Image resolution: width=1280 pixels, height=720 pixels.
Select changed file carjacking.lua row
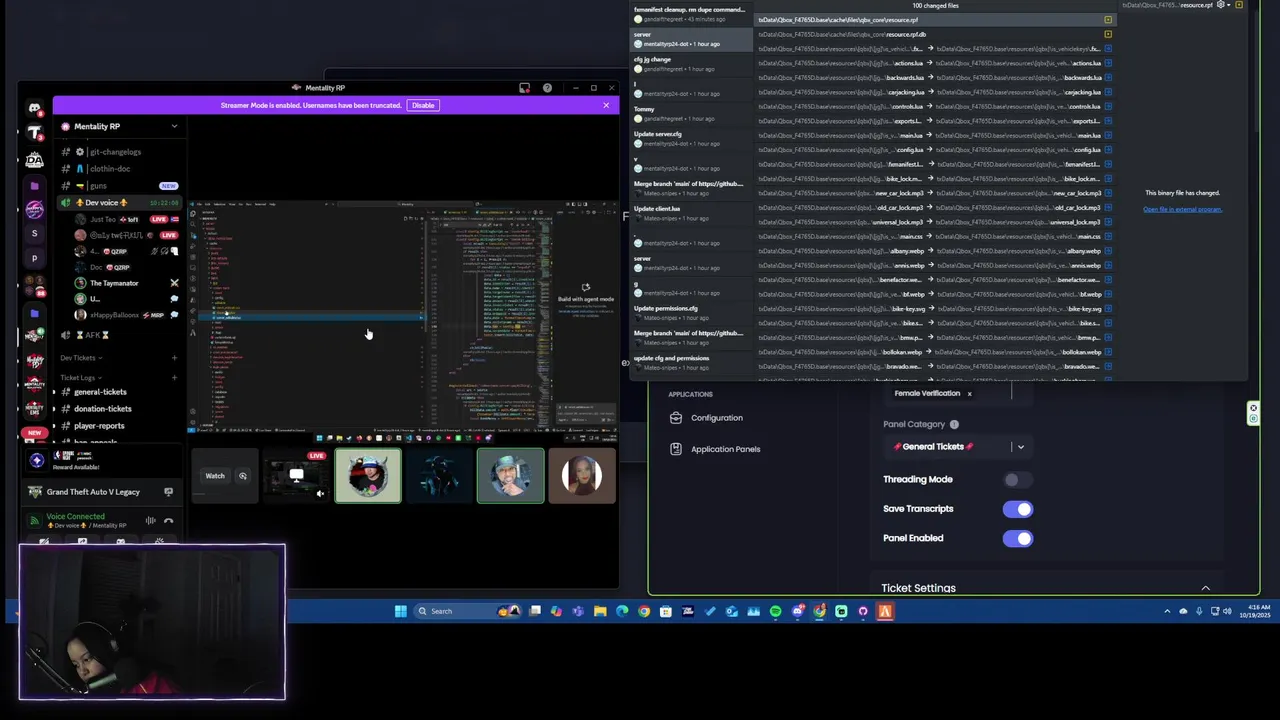tap(935, 92)
